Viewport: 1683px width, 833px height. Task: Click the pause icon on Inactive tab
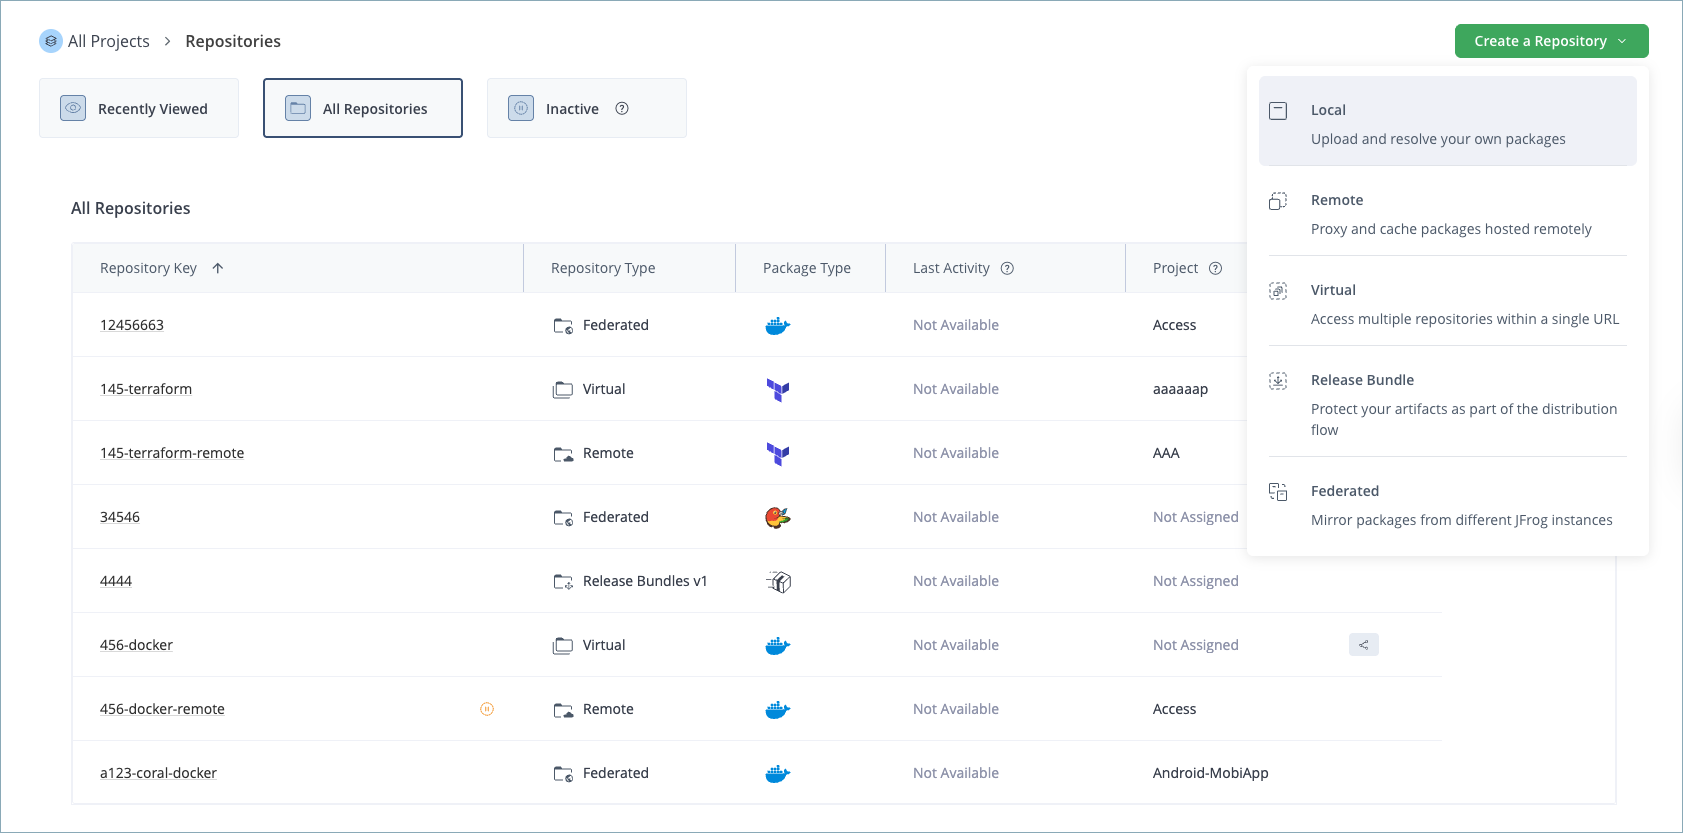click(x=521, y=108)
